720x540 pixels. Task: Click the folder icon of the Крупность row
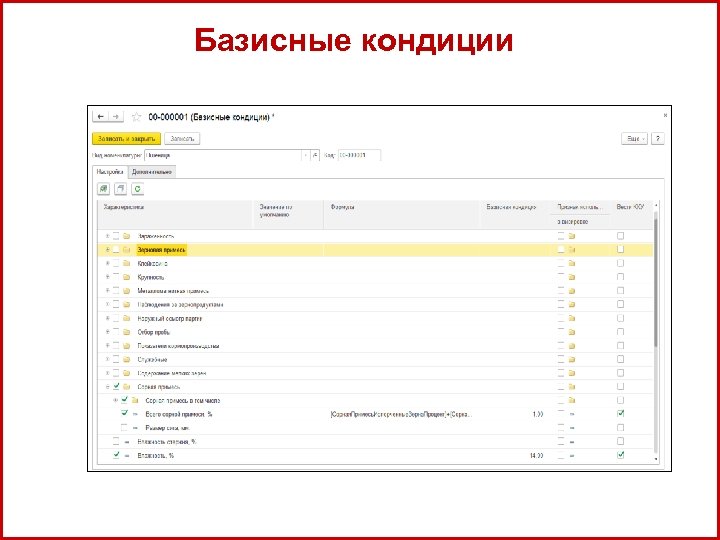pyautogui.click(x=127, y=277)
